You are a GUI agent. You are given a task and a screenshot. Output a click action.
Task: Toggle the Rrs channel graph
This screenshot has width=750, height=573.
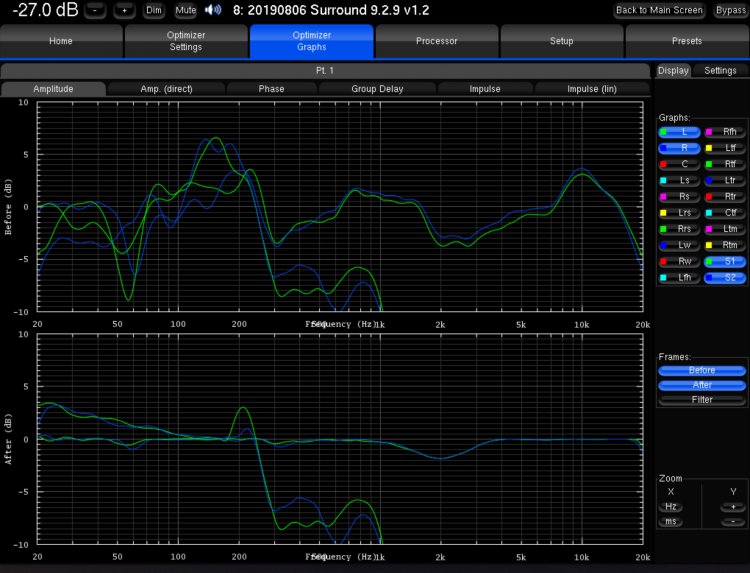pos(679,229)
